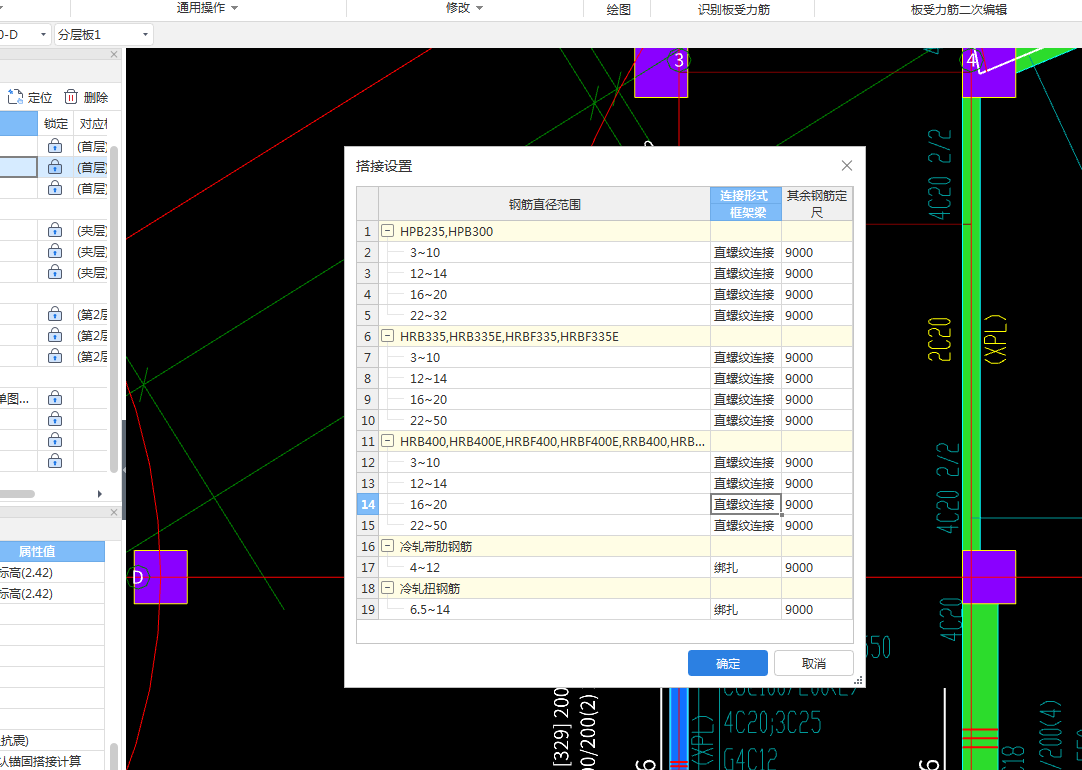Image resolution: width=1082 pixels, height=770 pixels.
Task: Collapse the HPB235,HPB300 rebar group
Action: click(387, 231)
